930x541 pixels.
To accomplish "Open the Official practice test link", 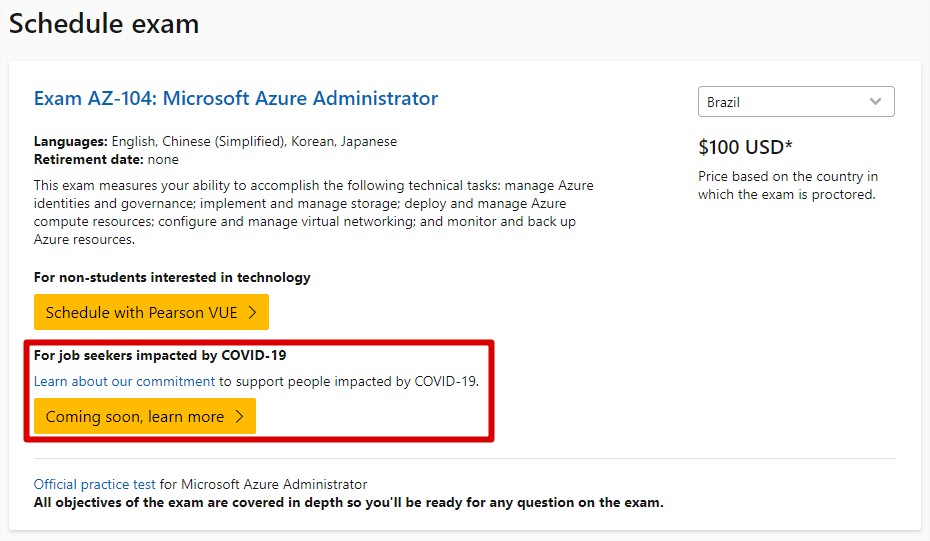I will [x=95, y=484].
